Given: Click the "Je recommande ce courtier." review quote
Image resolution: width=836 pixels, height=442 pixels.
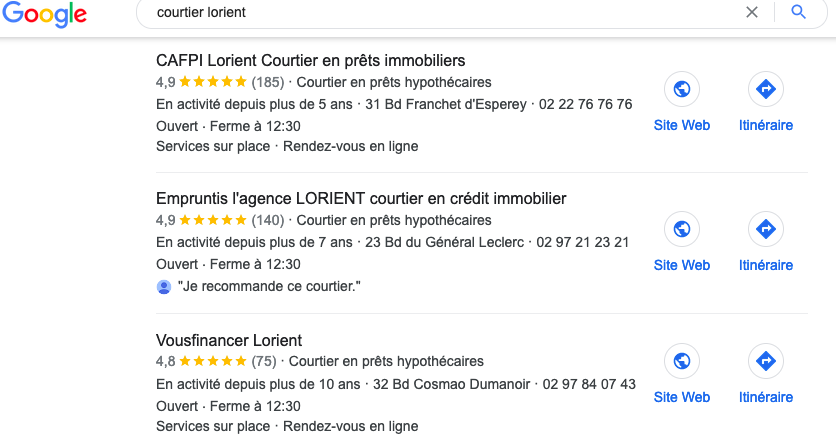Looking at the screenshot, I should click(268, 287).
